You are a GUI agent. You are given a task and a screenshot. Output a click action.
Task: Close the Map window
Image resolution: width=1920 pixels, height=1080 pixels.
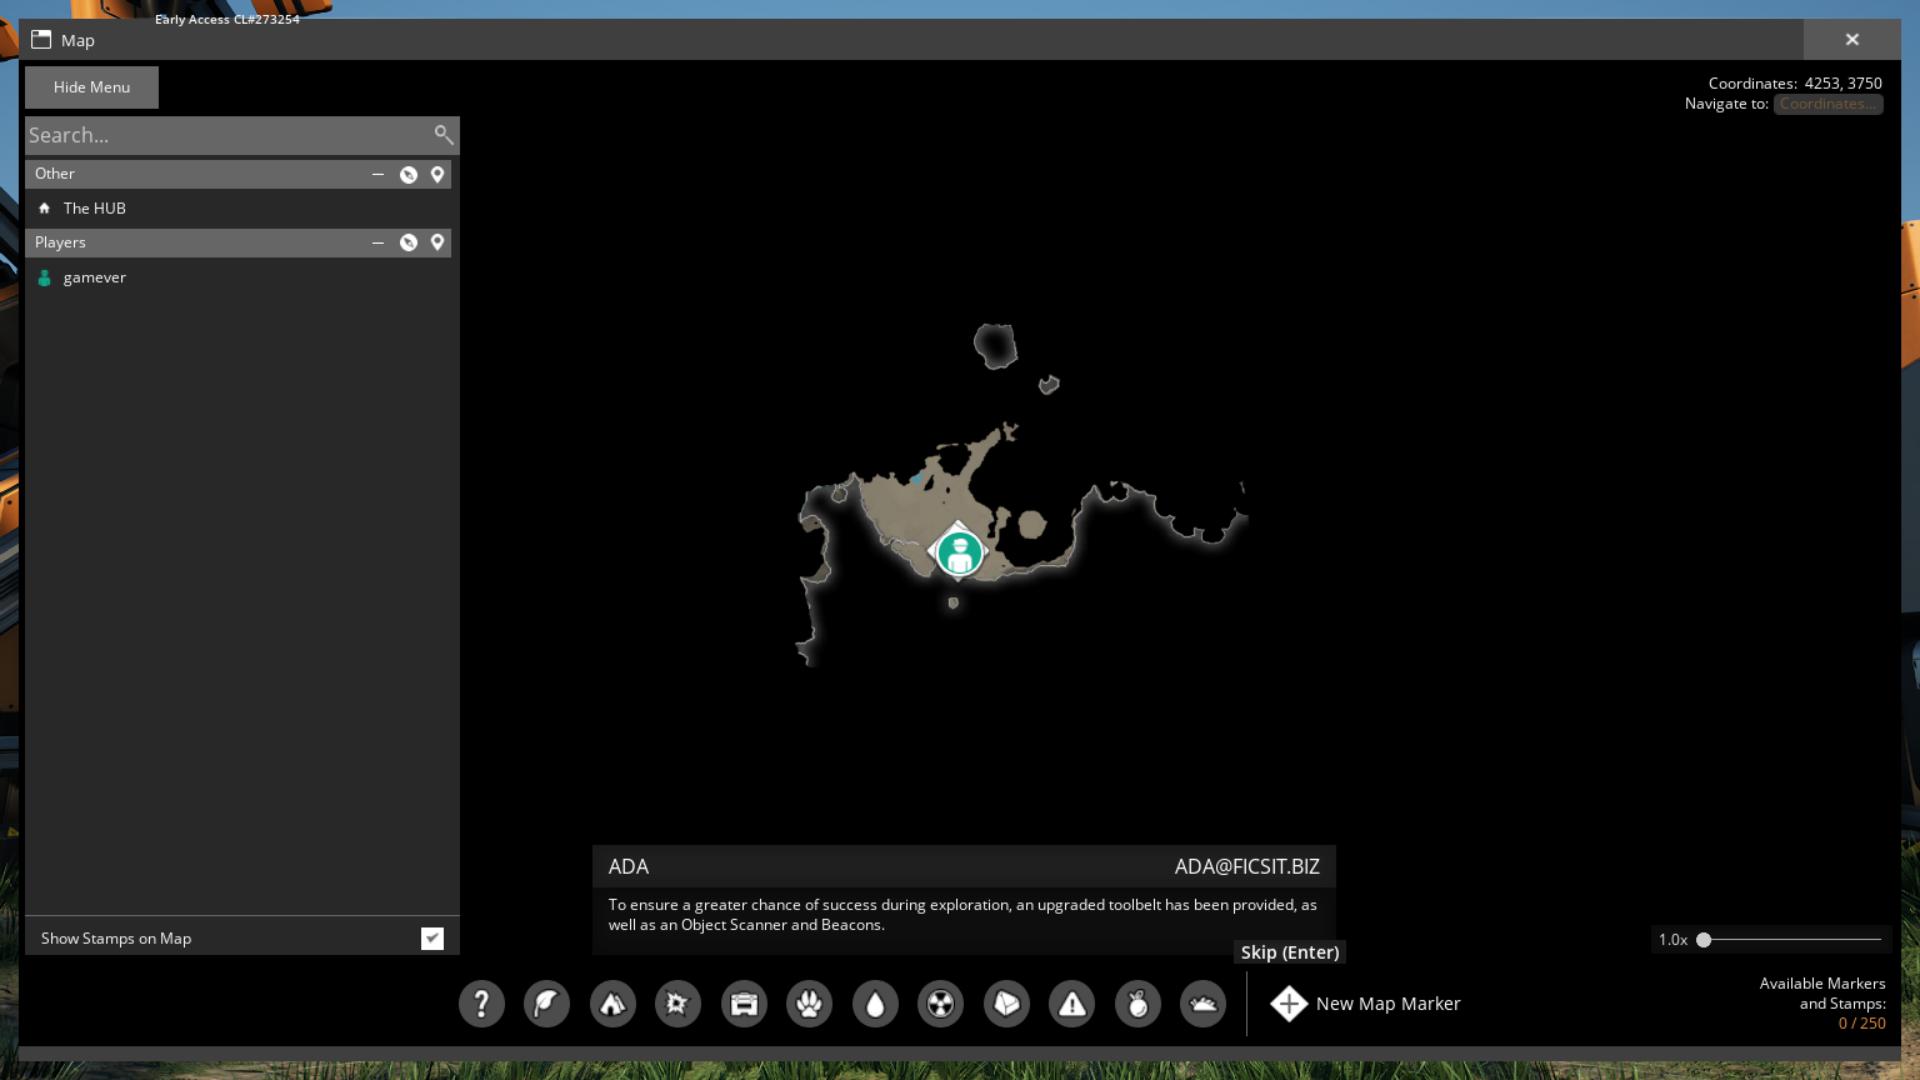[x=1852, y=39]
